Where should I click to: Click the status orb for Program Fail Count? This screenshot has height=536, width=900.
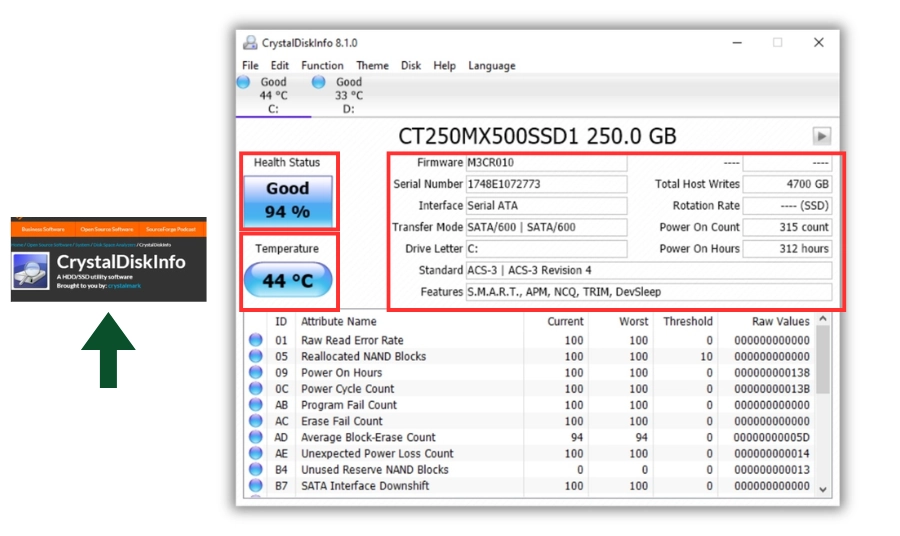tap(255, 405)
